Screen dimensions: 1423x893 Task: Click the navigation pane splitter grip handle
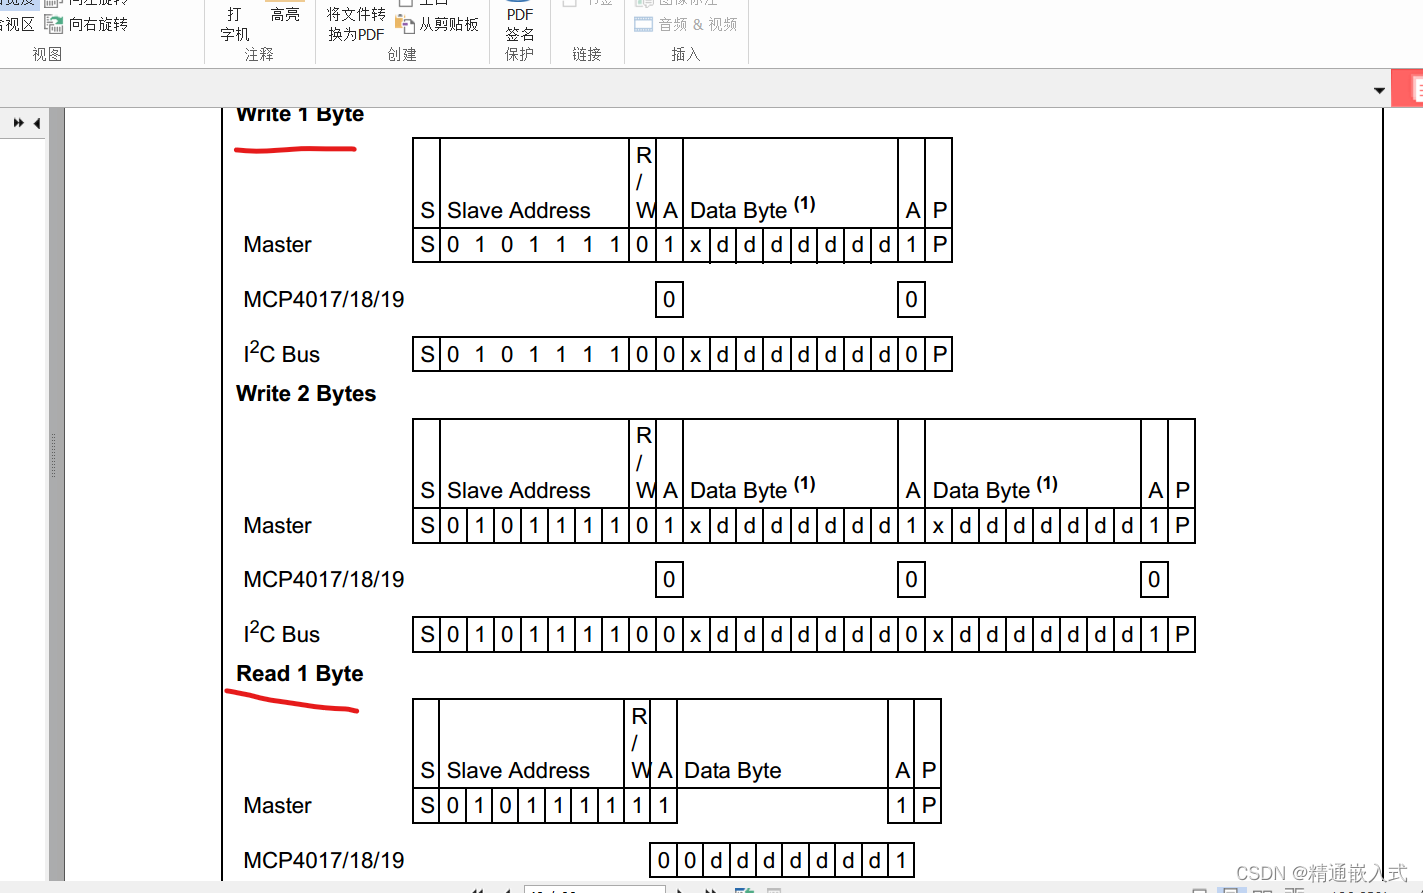pyautogui.click(x=53, y=456)
